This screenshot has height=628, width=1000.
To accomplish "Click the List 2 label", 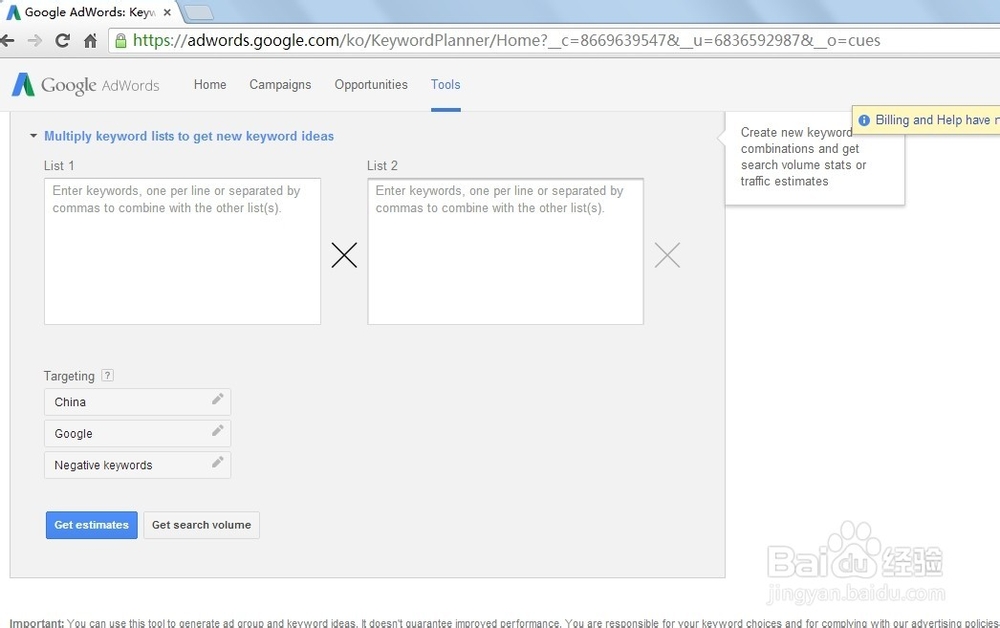I will [383, 166].
